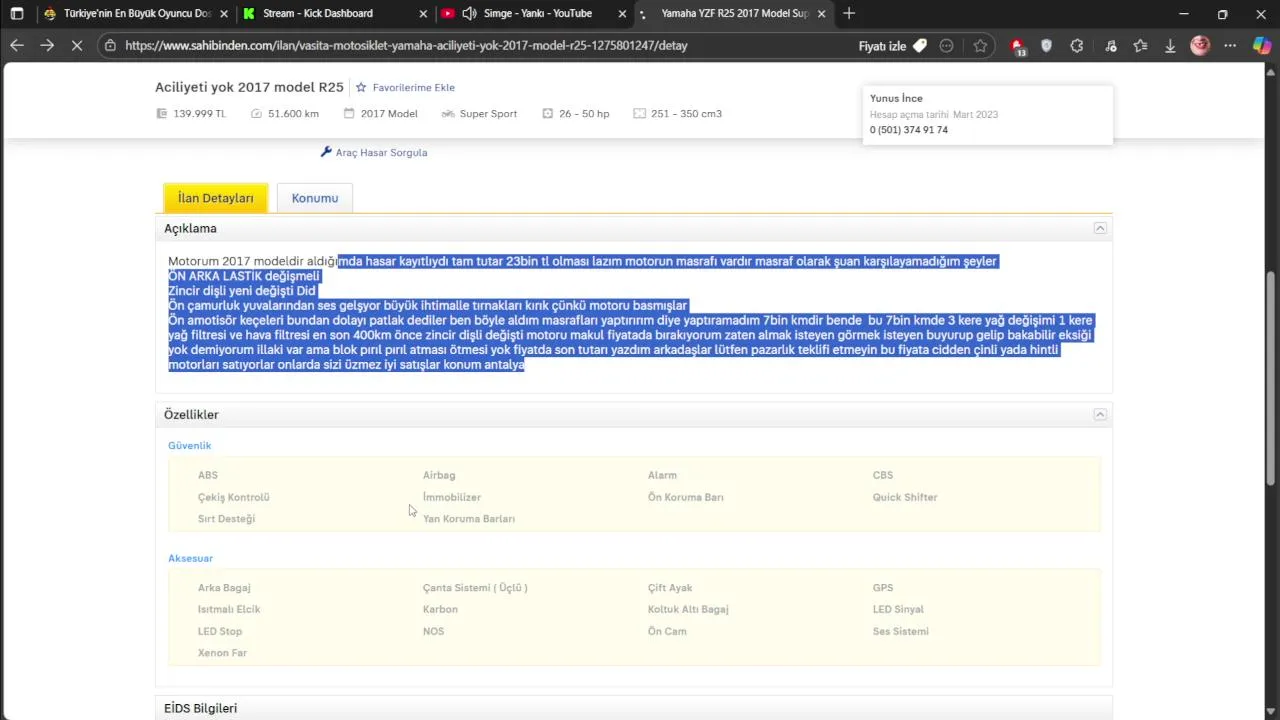The width and height of the screenshot is (1280, 720).
Task: Click the Ses Sistemi accessory text
Action: click(901, 631)
